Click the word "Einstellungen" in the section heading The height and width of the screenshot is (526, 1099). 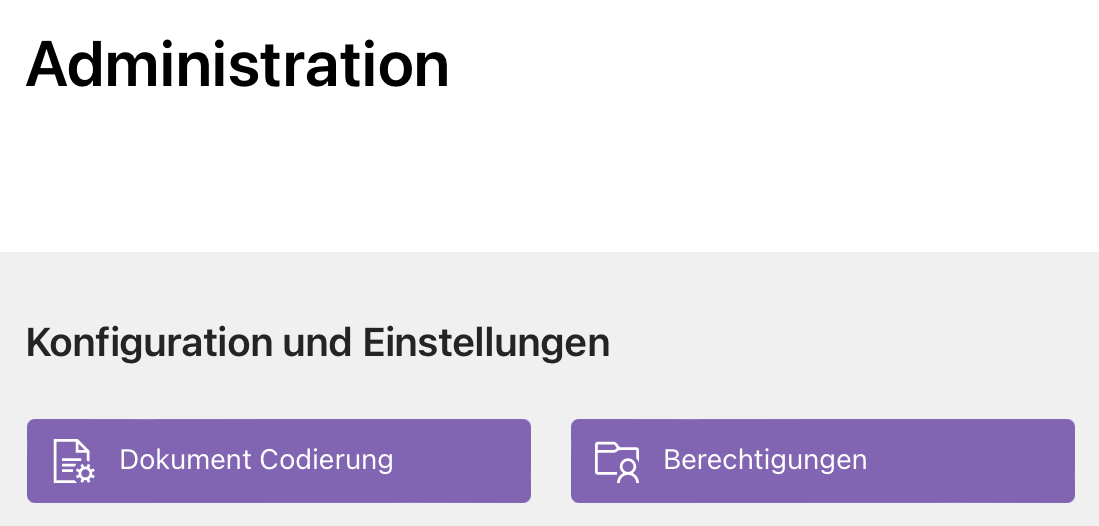tap(486, 344)
